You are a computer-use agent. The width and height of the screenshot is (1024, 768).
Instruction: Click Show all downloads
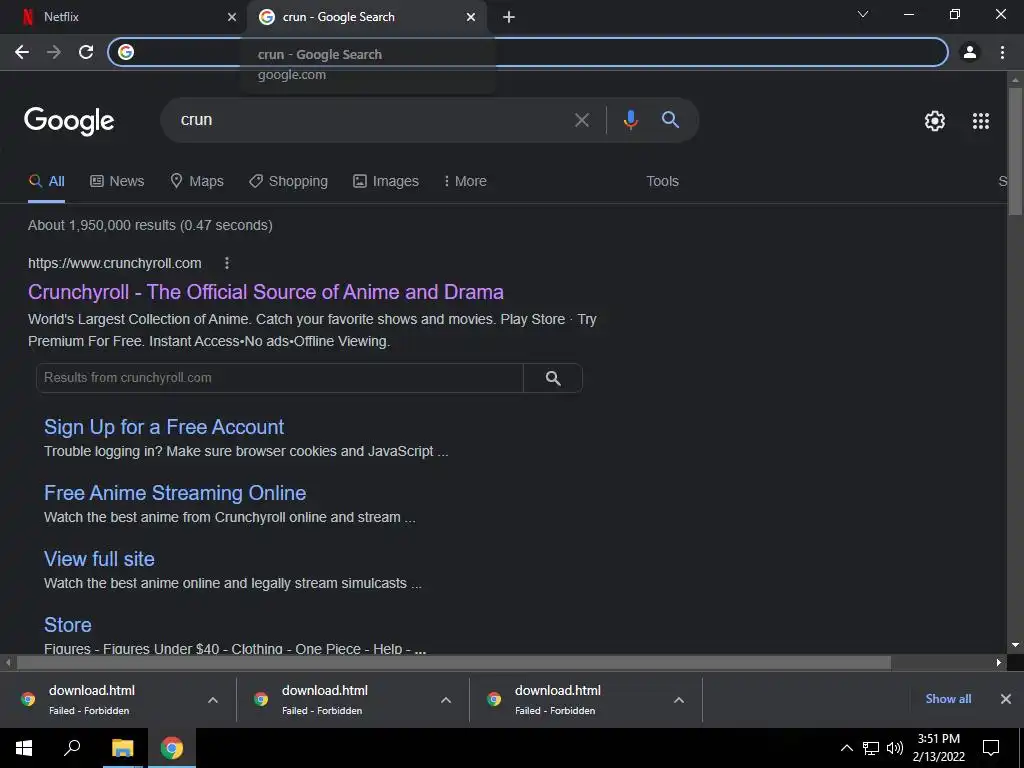pyautogui.click(x=948, y=699)
